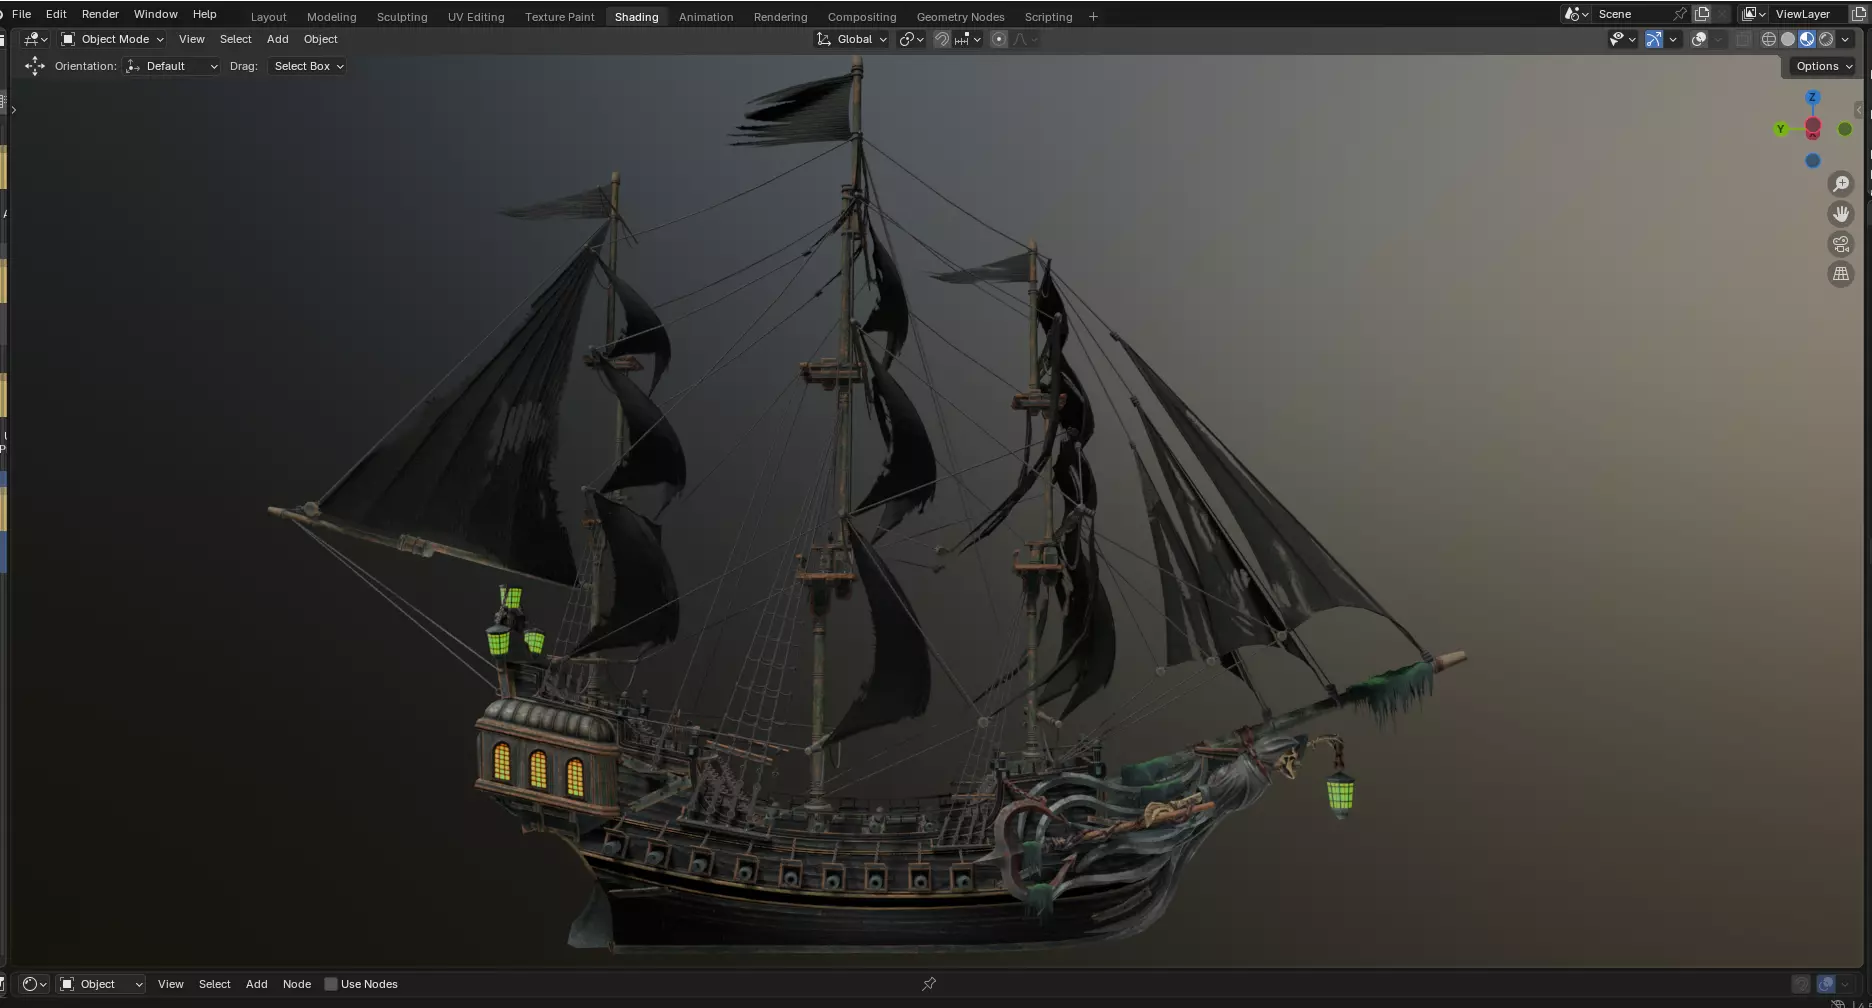Open selectability and visibility eye menu

1622,39
